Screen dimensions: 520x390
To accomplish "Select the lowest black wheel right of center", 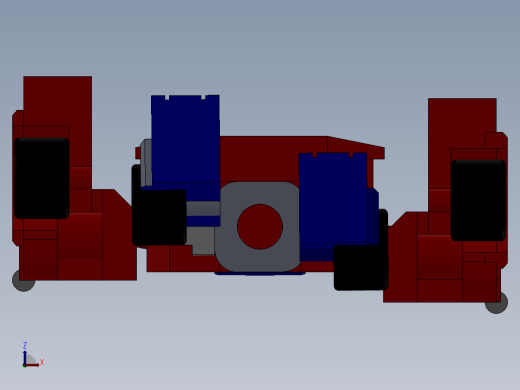I will tap(361, 267).
